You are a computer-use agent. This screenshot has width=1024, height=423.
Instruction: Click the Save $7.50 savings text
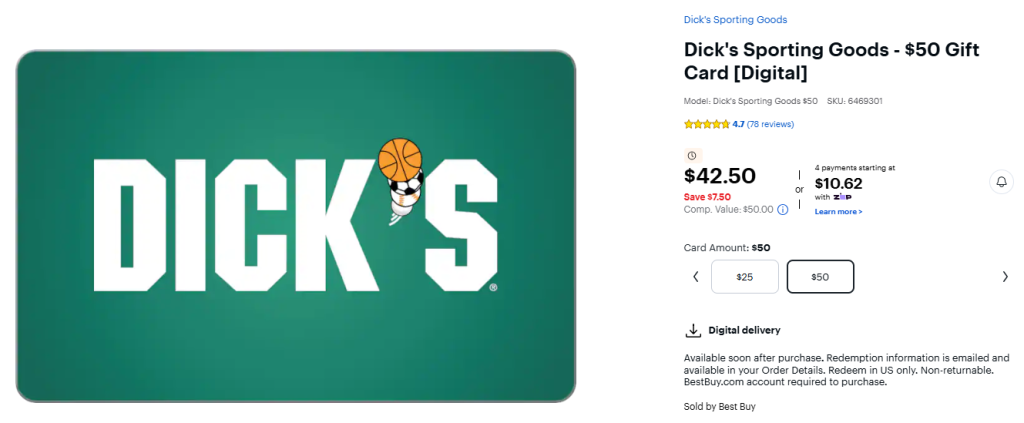tap(708, 197)
